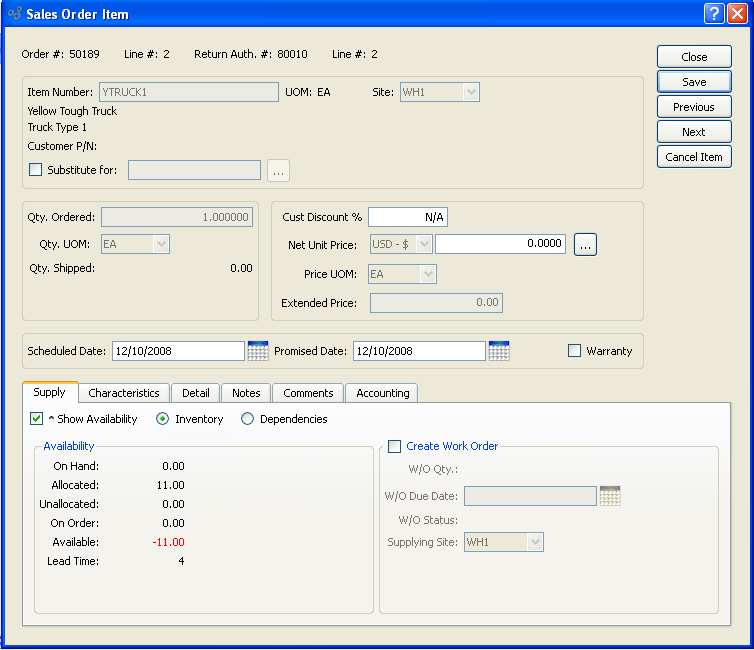Click the Sales Order Item window icon

click(x=13, y=14)
